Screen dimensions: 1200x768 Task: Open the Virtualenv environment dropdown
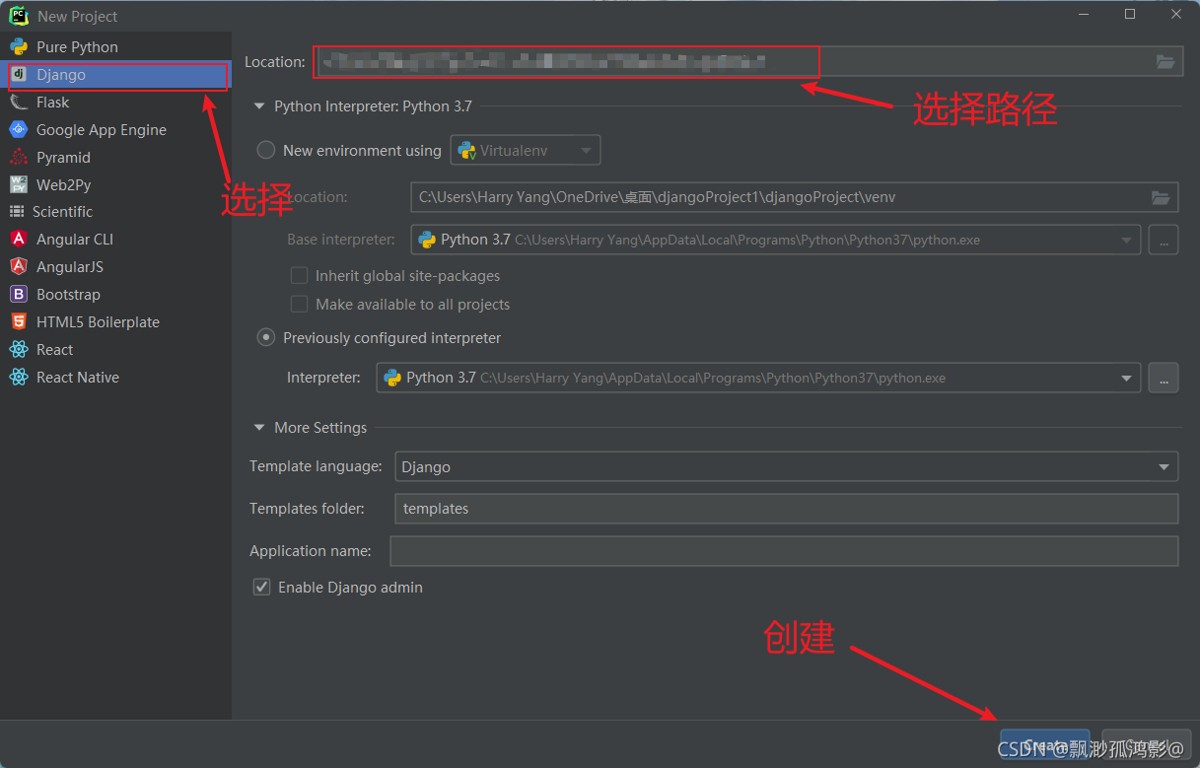(x=525, y=150)
